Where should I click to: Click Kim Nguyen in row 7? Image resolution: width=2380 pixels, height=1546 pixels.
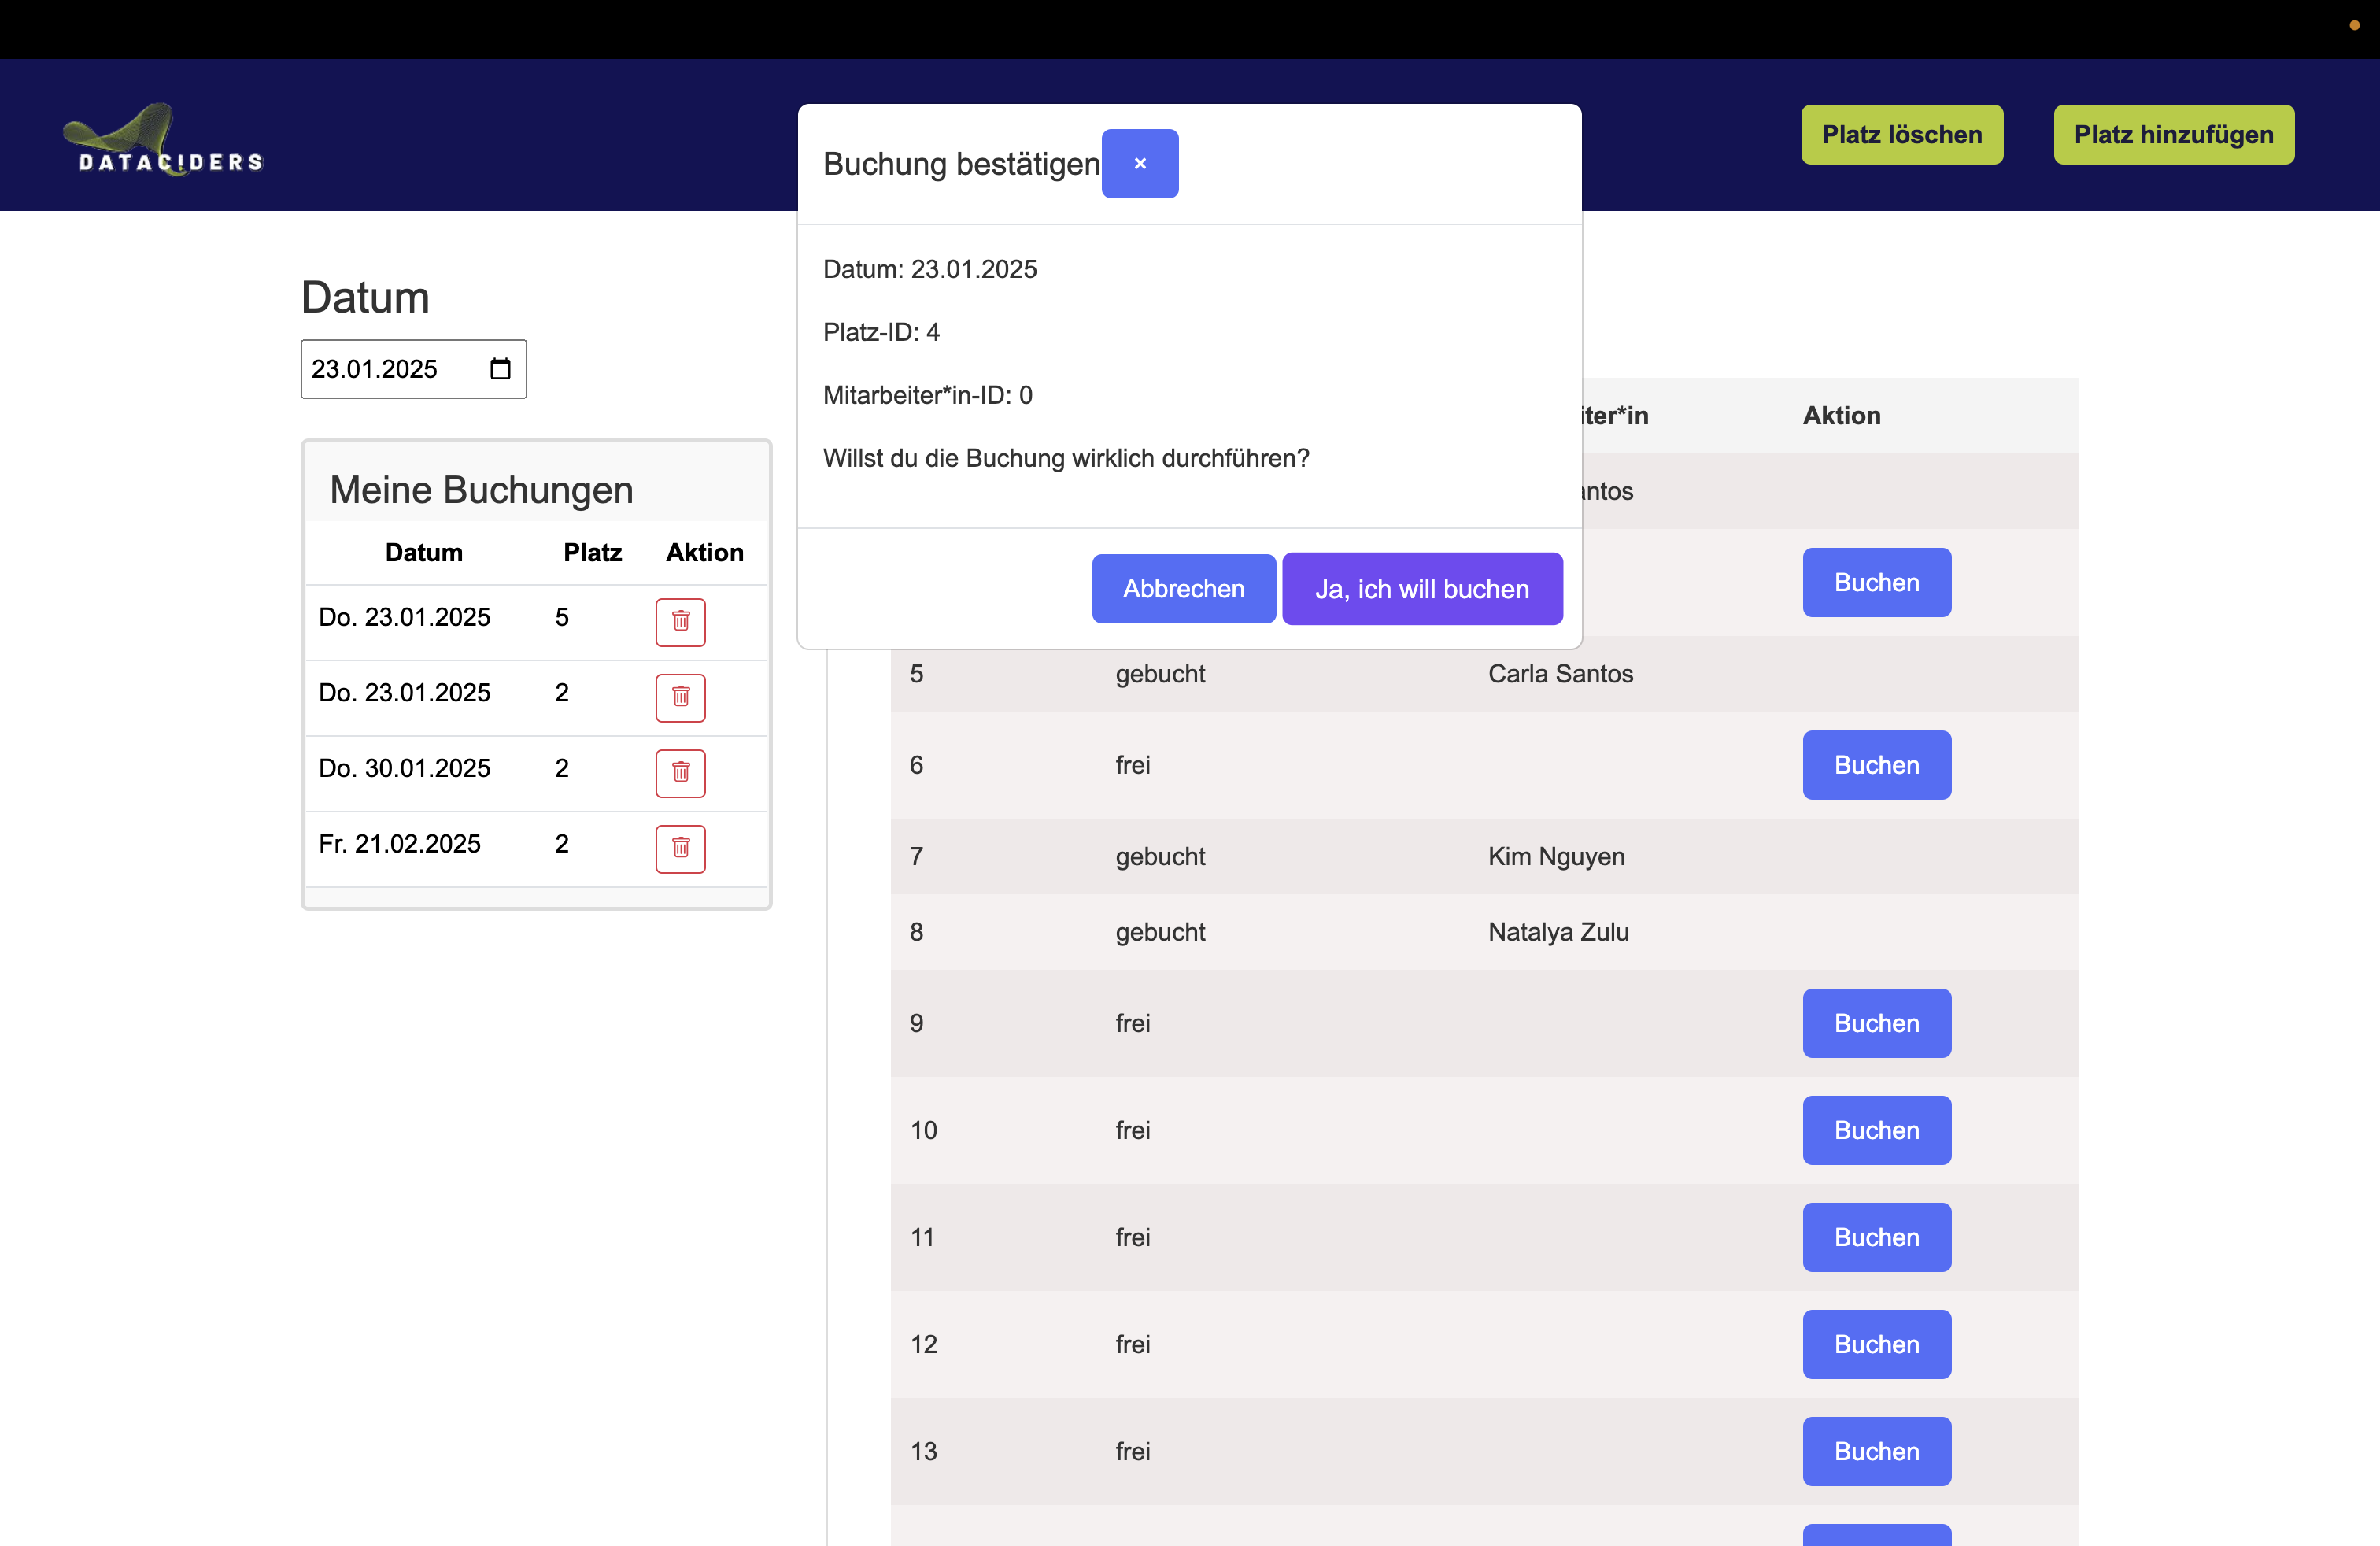pos(1556,856)
